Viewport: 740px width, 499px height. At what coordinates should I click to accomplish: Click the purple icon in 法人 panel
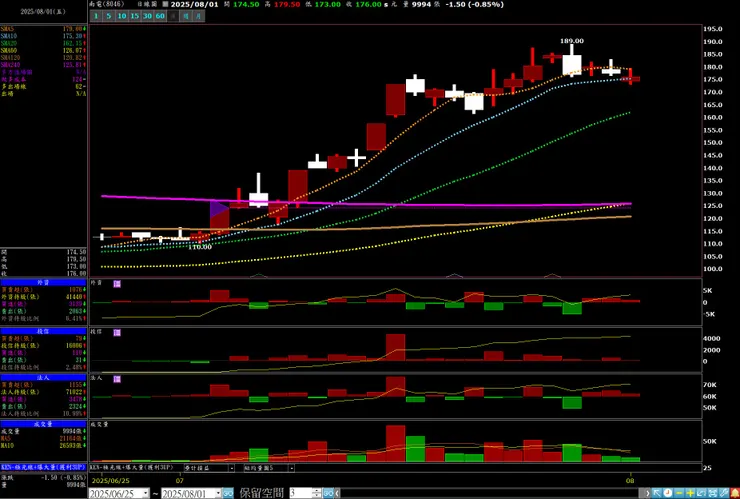click(117, 379)
